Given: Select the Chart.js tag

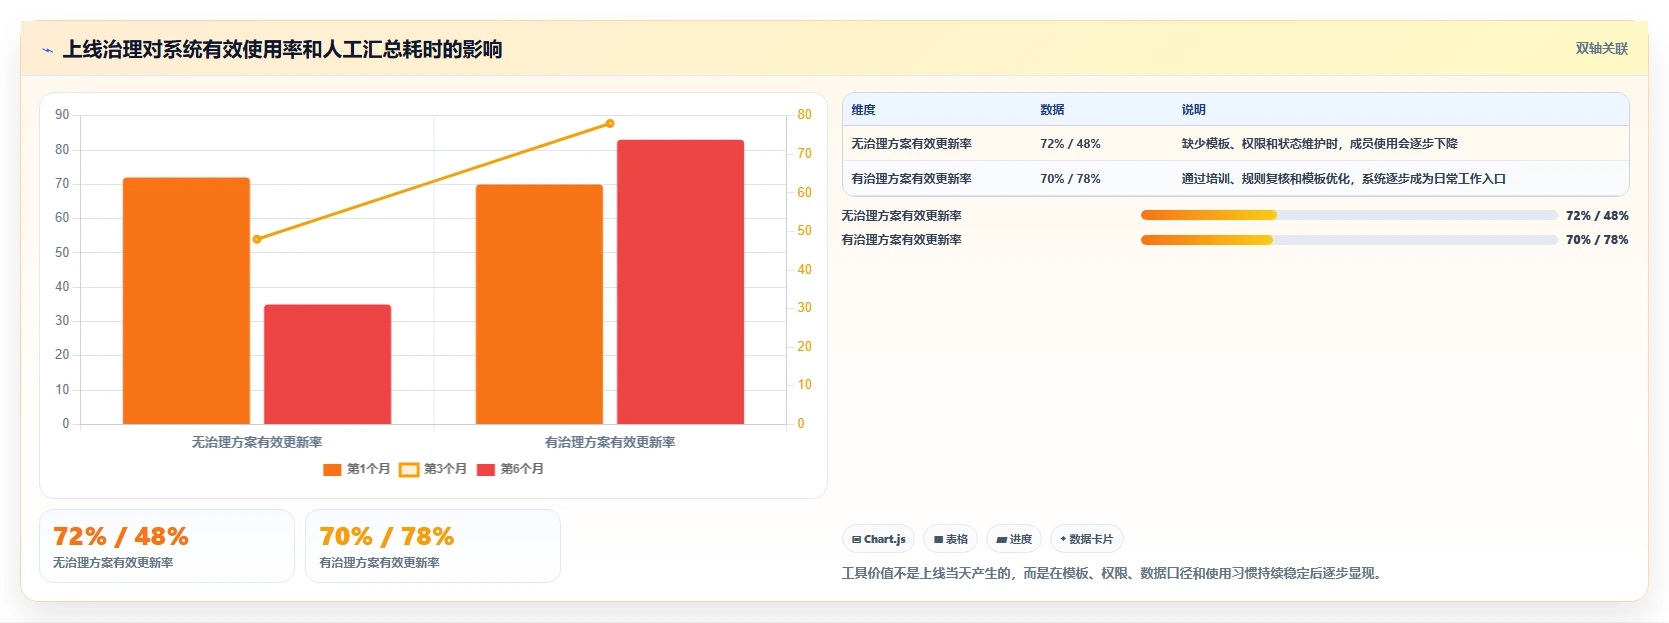Looking at the screenshot, I should 878,539.
